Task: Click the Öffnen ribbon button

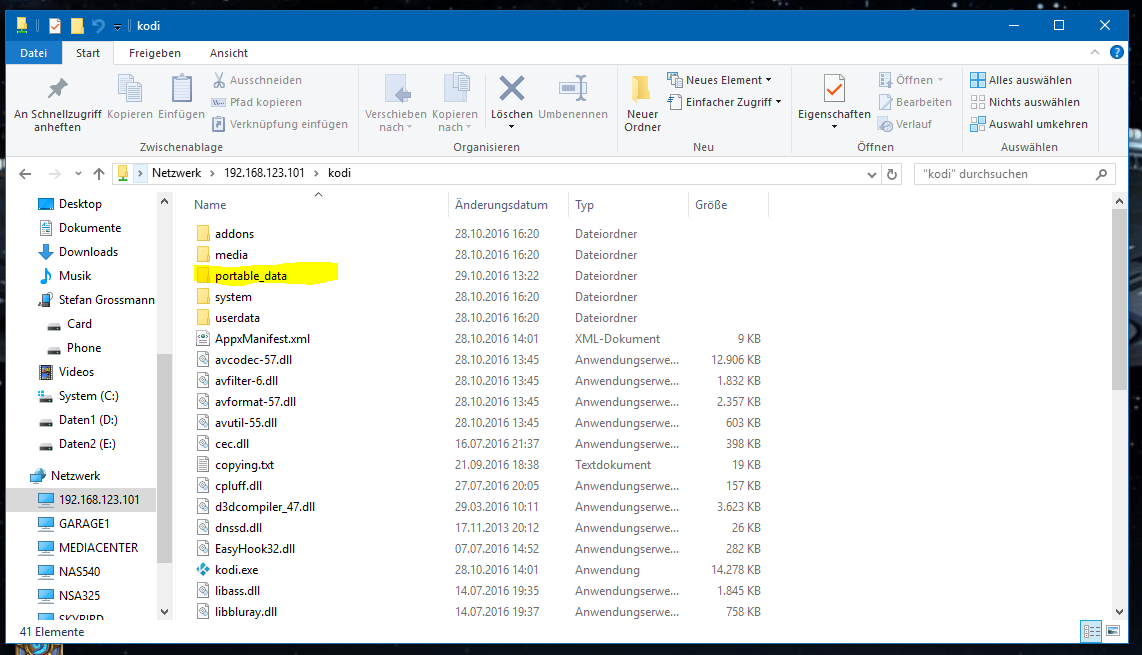Action: click(x=911, y=80)
